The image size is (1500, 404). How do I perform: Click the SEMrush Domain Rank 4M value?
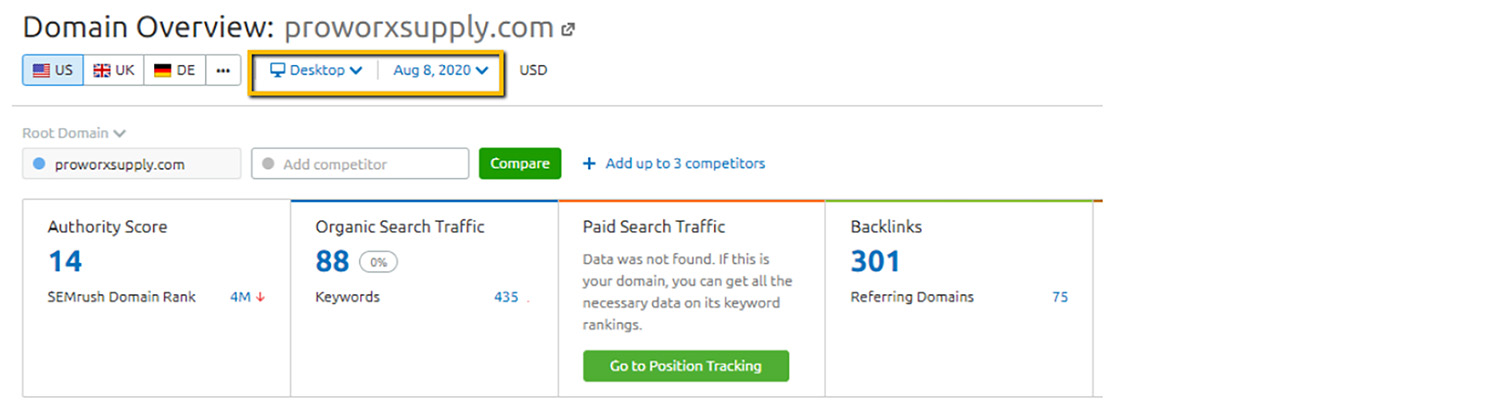point(240,297)
